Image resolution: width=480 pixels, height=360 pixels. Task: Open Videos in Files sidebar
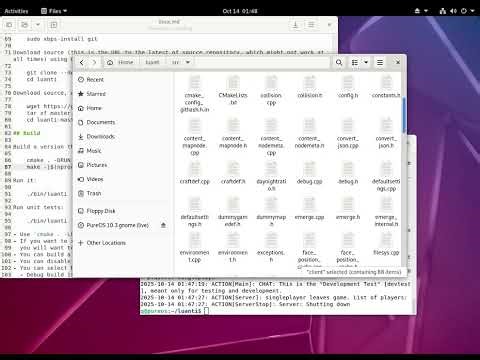click(122, 179)
